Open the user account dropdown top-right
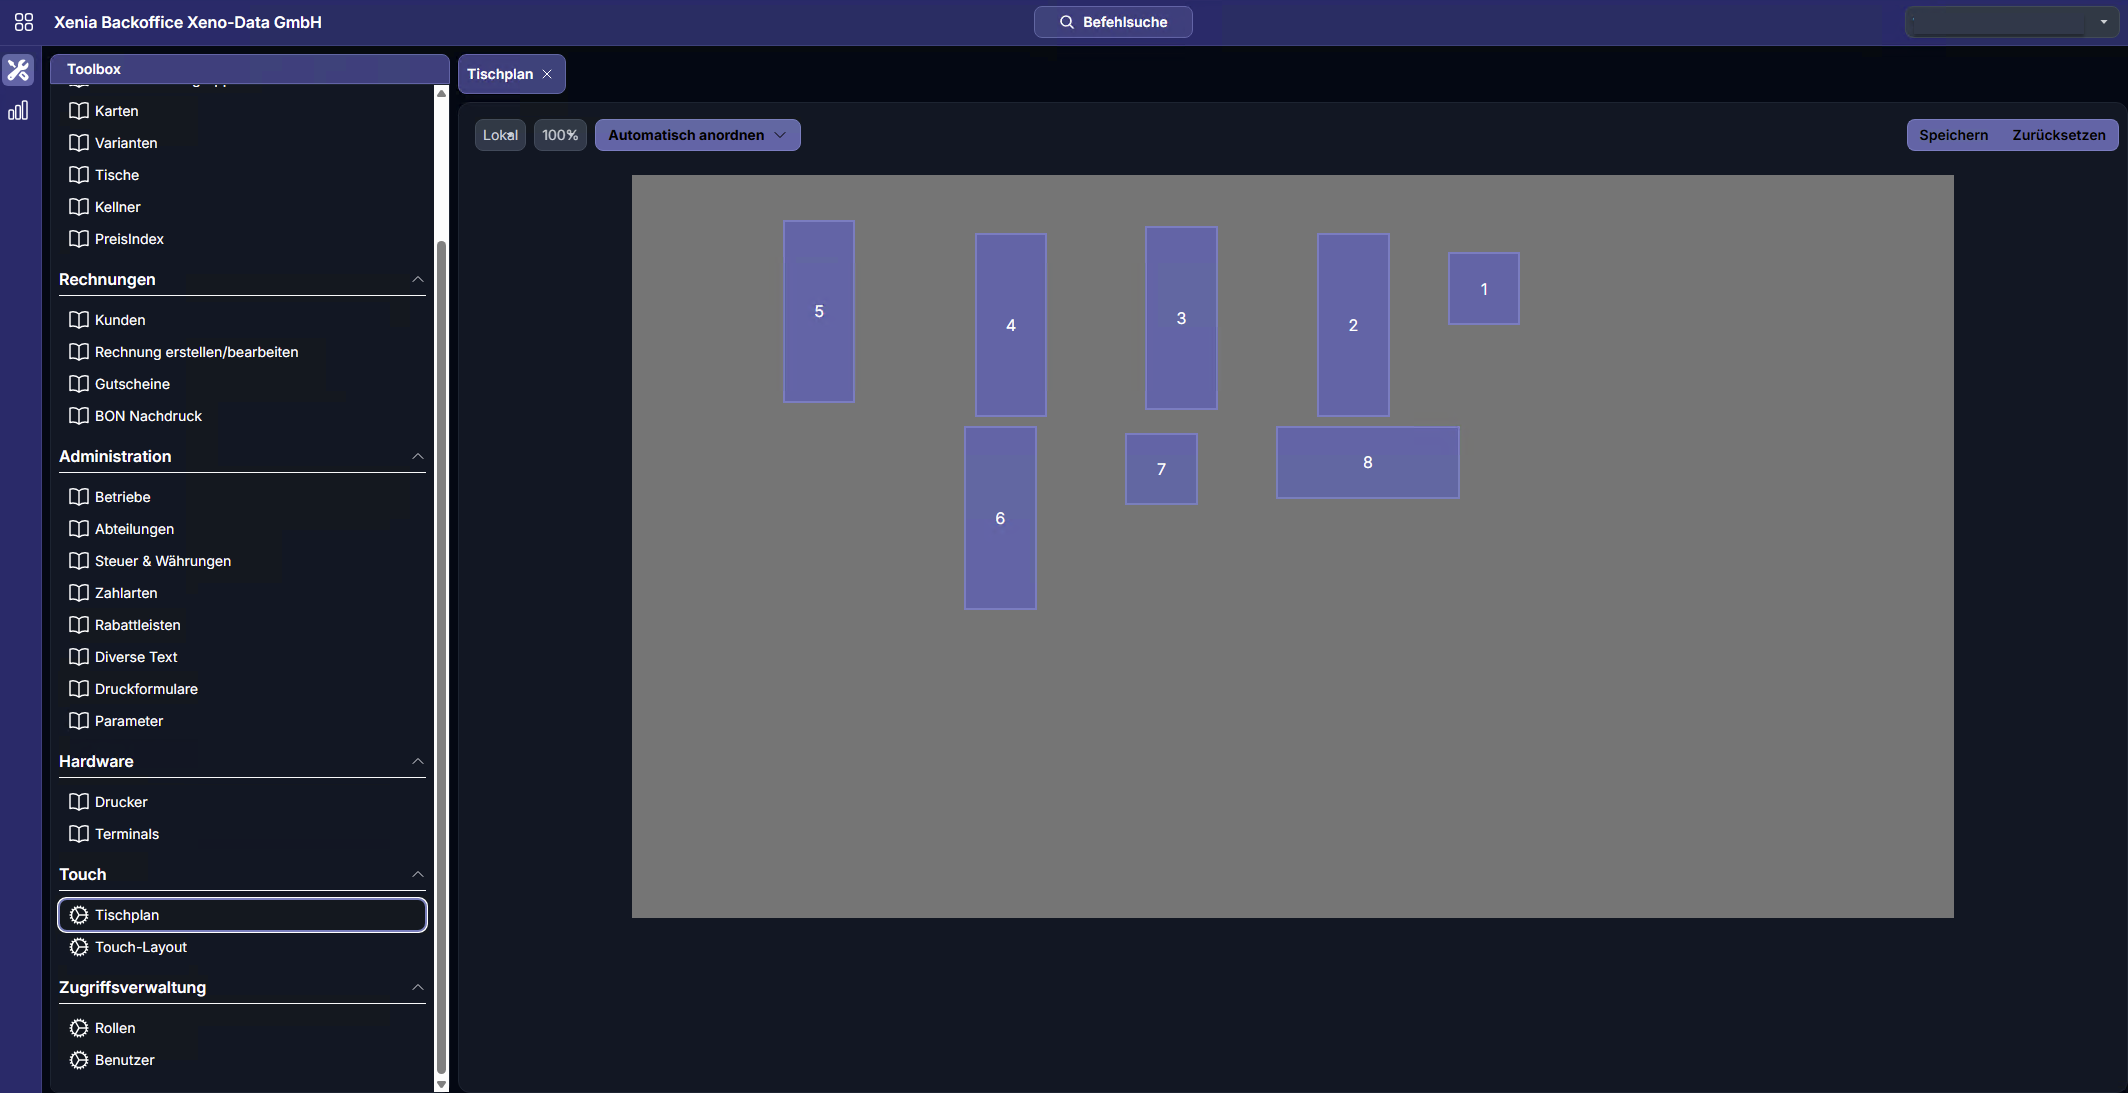 (x=2103, y=22)
